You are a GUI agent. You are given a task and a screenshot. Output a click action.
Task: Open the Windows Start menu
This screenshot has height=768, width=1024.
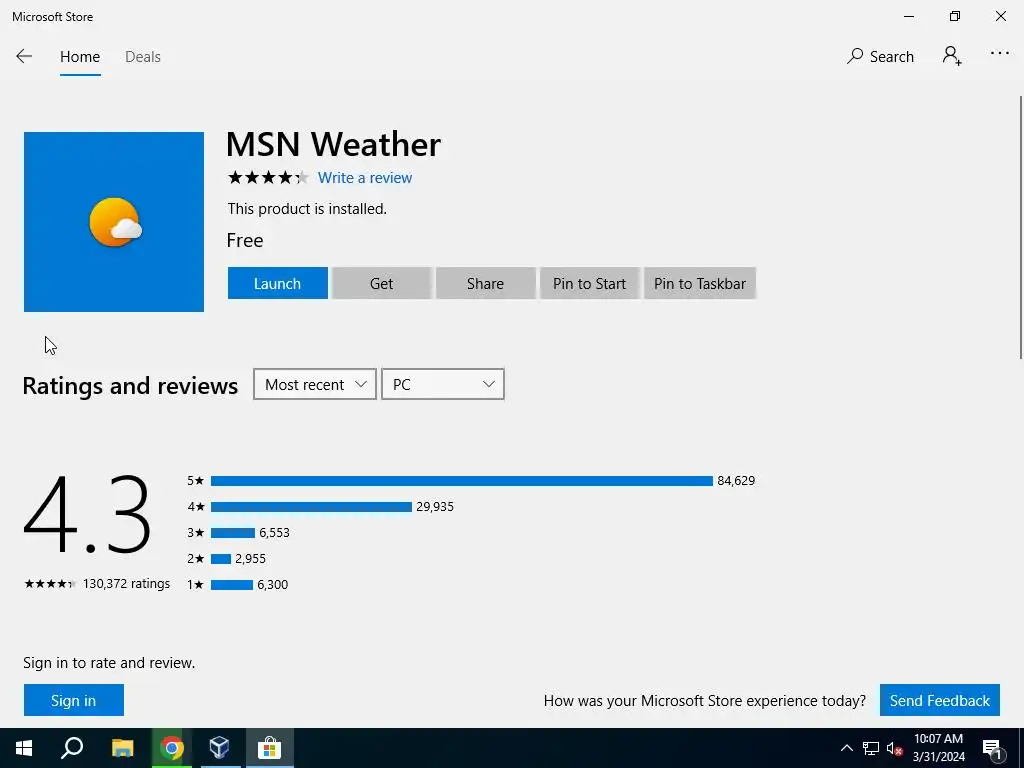click(24, 748)
